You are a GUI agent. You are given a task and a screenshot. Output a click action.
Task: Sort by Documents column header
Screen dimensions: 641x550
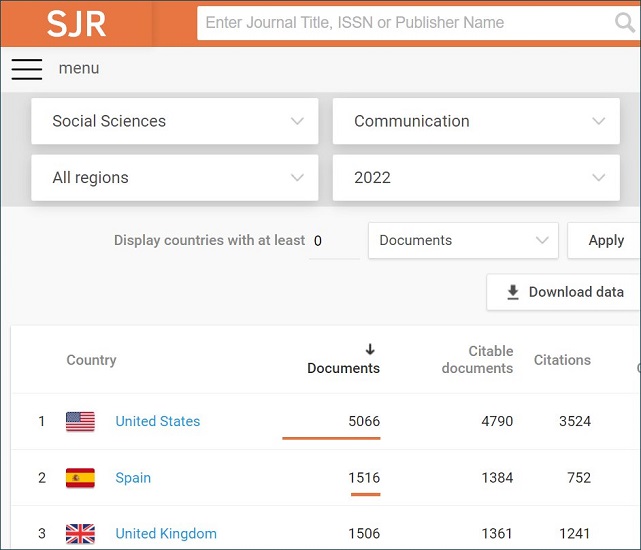tap(343, 368)
